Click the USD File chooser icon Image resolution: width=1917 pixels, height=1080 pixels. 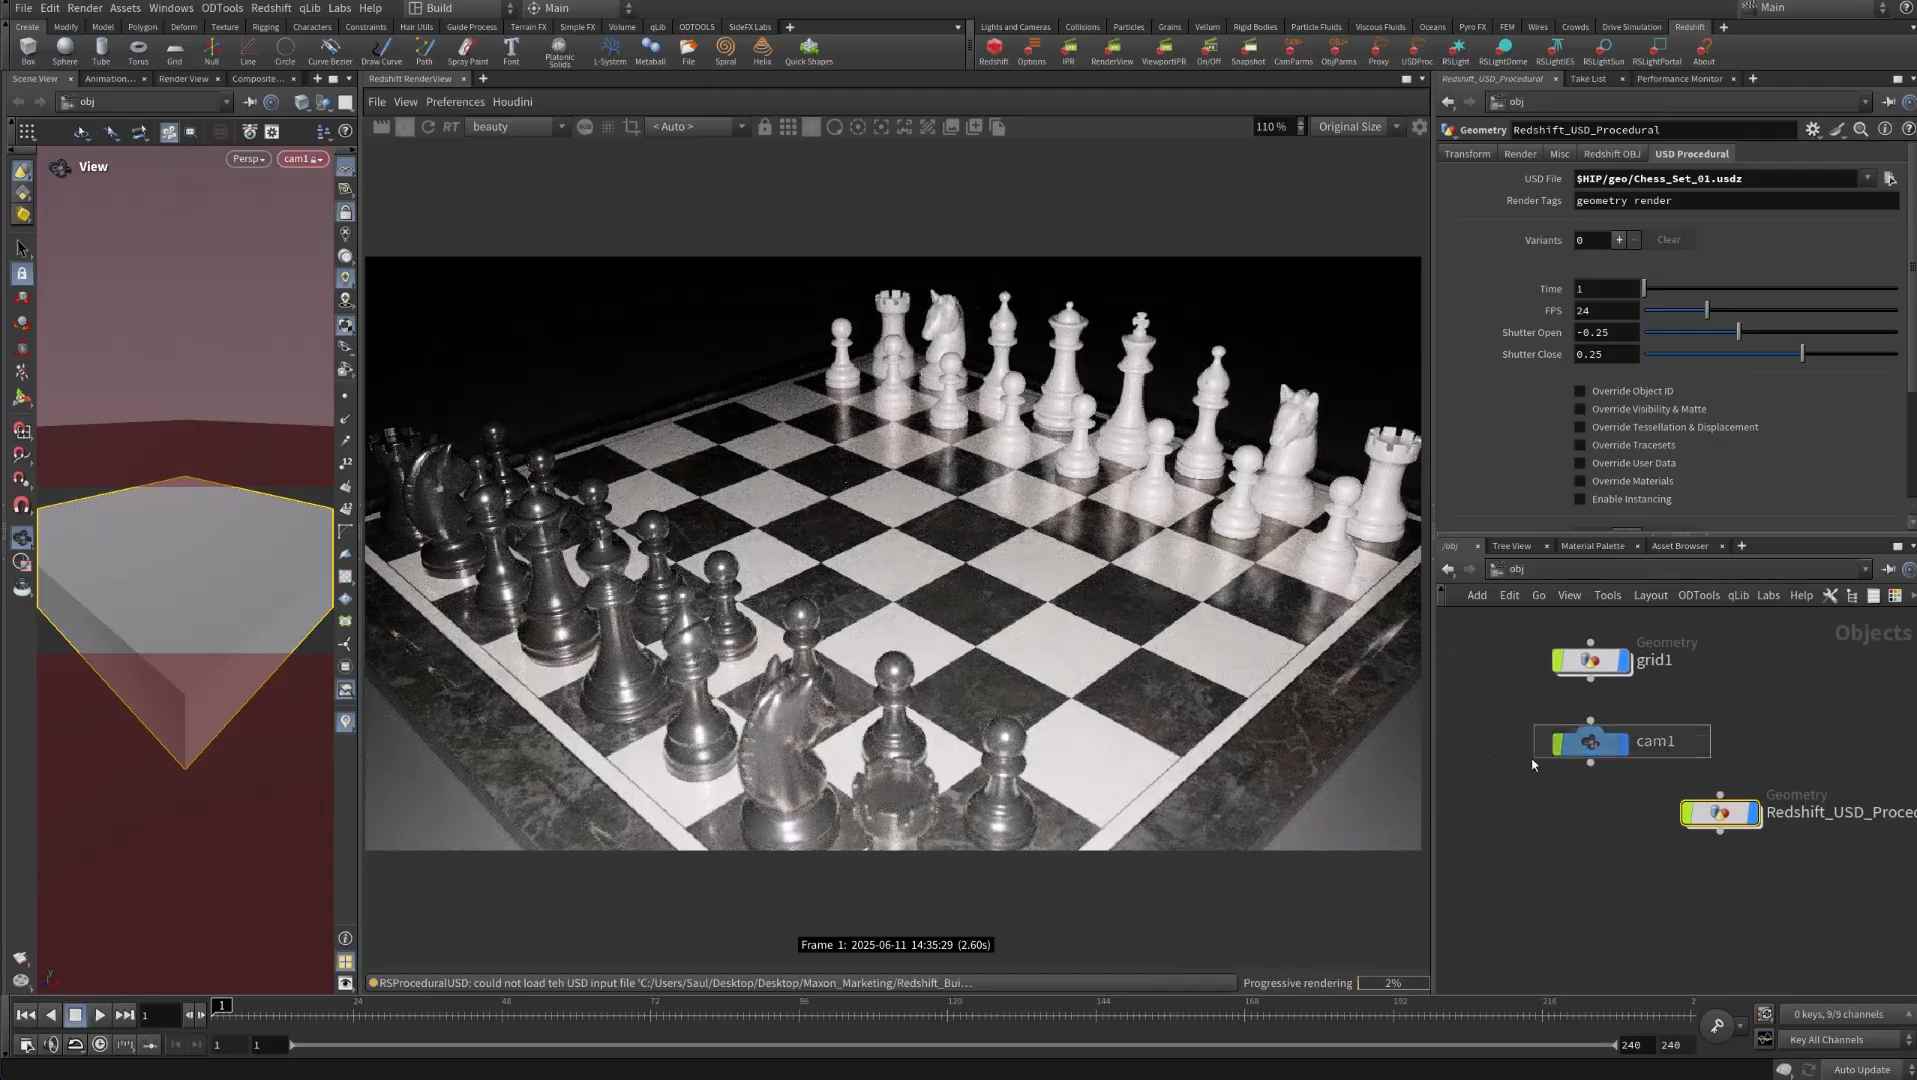click(1889, 179)
